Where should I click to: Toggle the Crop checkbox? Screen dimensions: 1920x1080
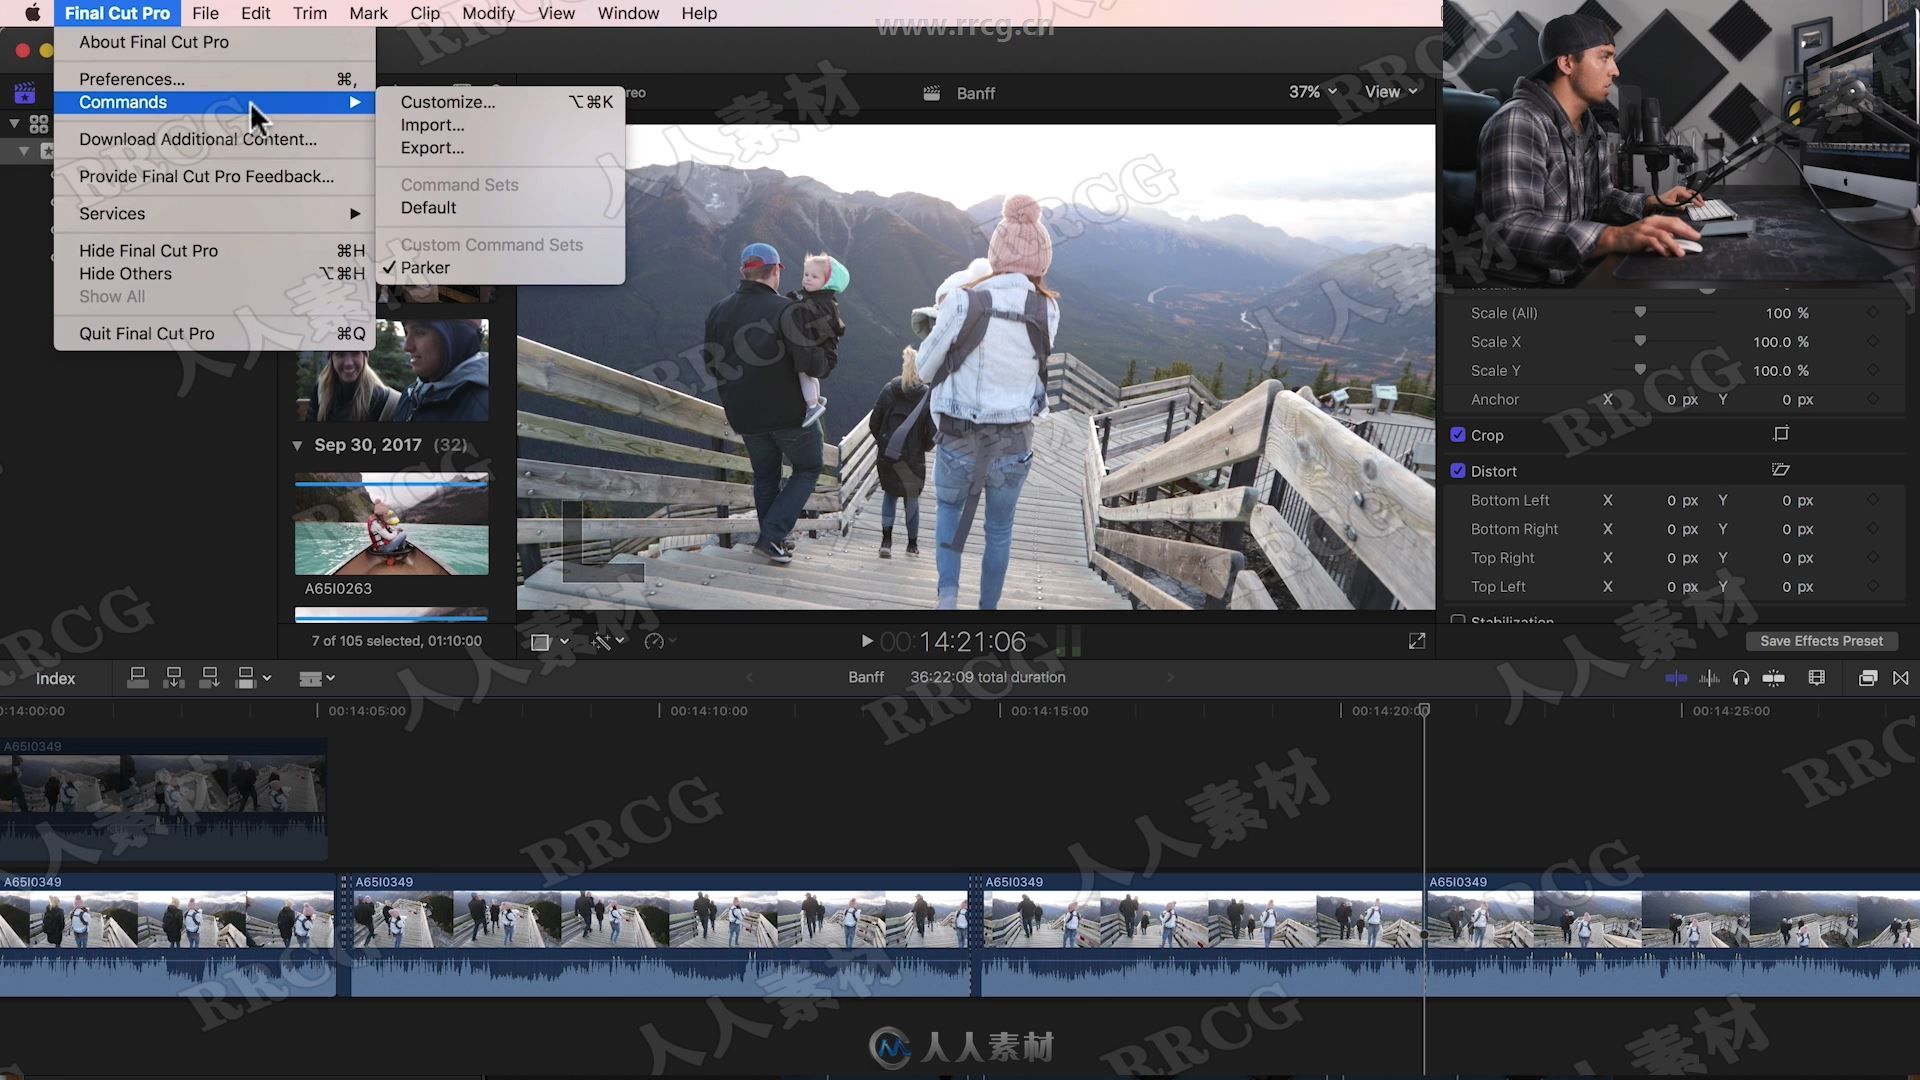(x=1458, y=435)
